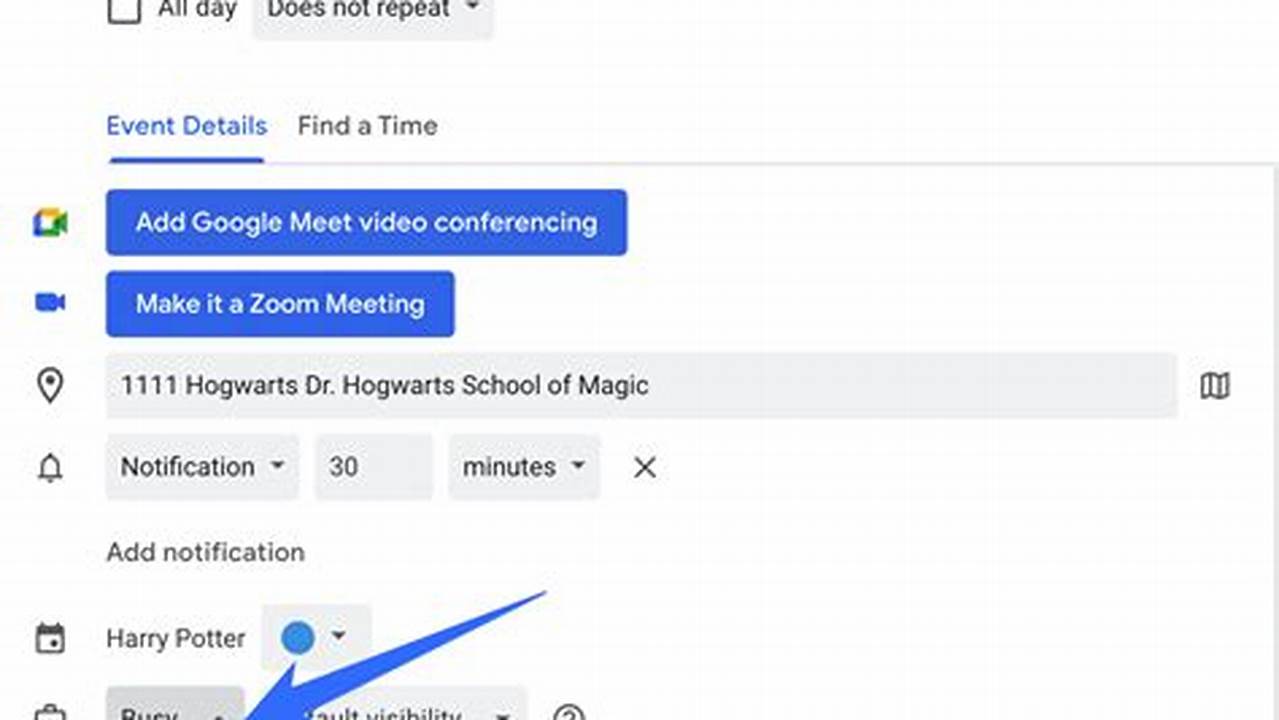
Task: Click the notification bell icon
Action: click(x=50, y=467)
